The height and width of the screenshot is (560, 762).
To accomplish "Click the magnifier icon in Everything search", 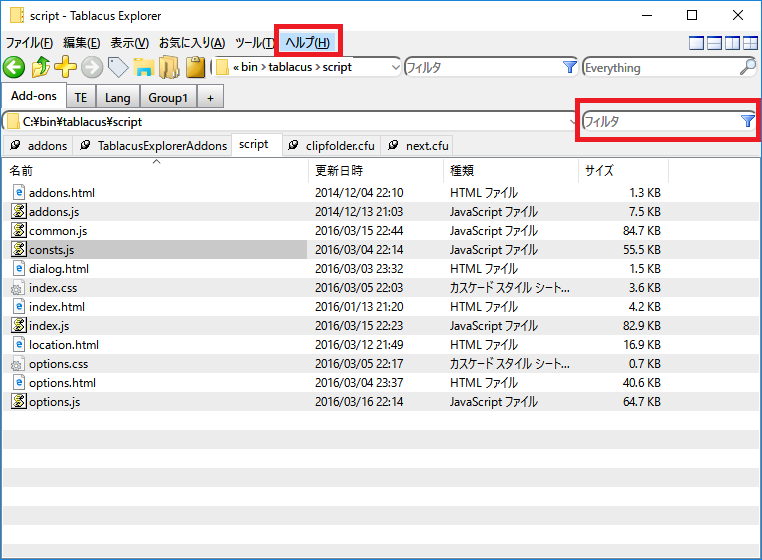I will [747, 67].
